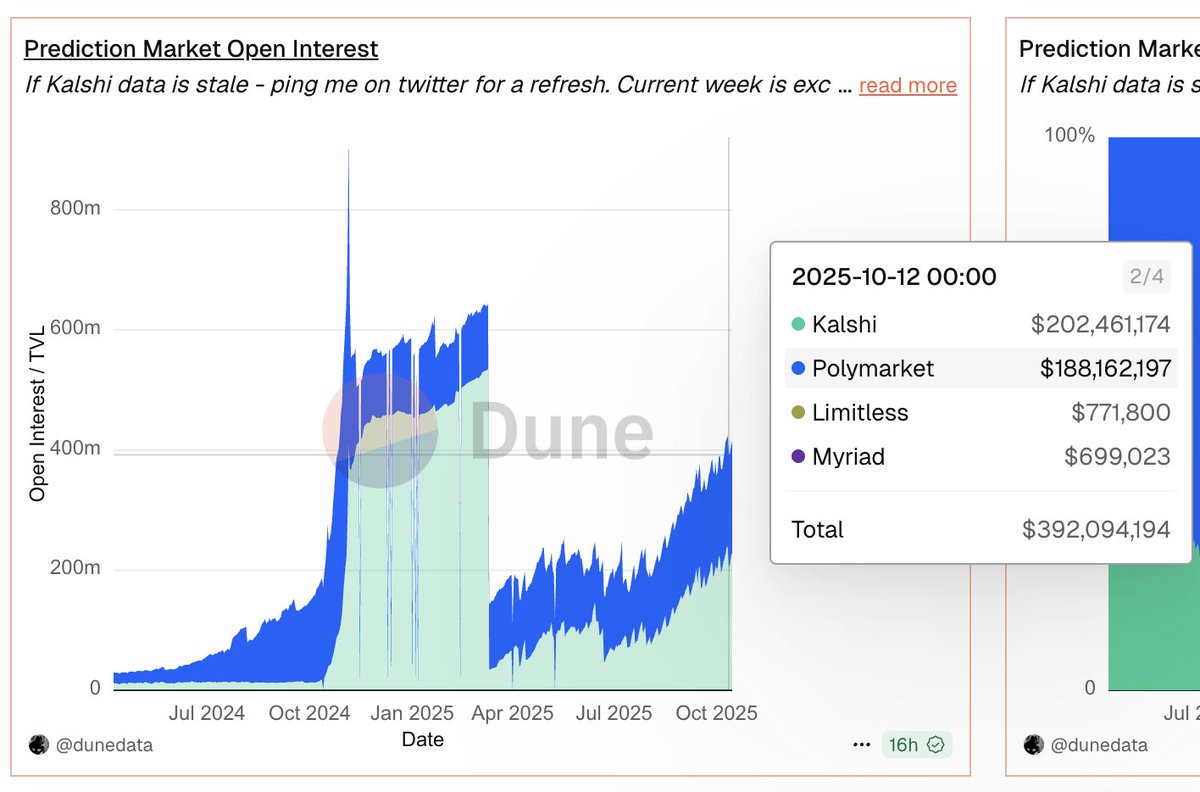1200x792 pixels.
Task: Click the 600m y-axis label
Action: pos(75,329)
